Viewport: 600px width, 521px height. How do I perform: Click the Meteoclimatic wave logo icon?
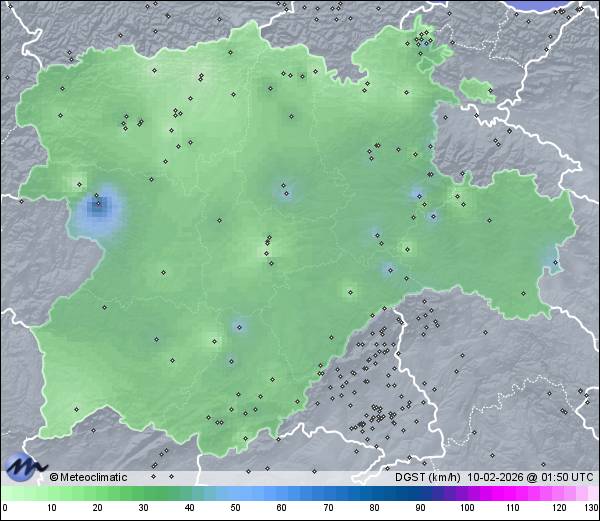(25, 466)
